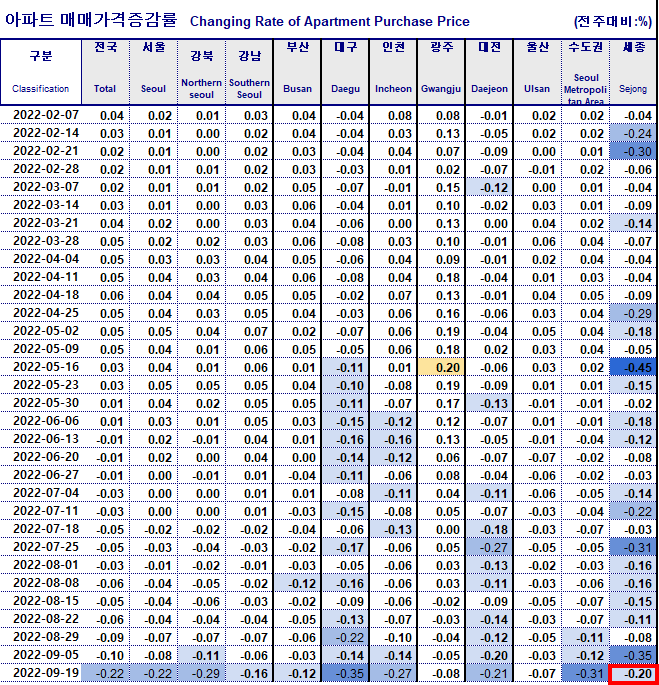Select Incheon value 0.08 on 2022-02-07
659x685 pixels.
click(x=393, y=115)
